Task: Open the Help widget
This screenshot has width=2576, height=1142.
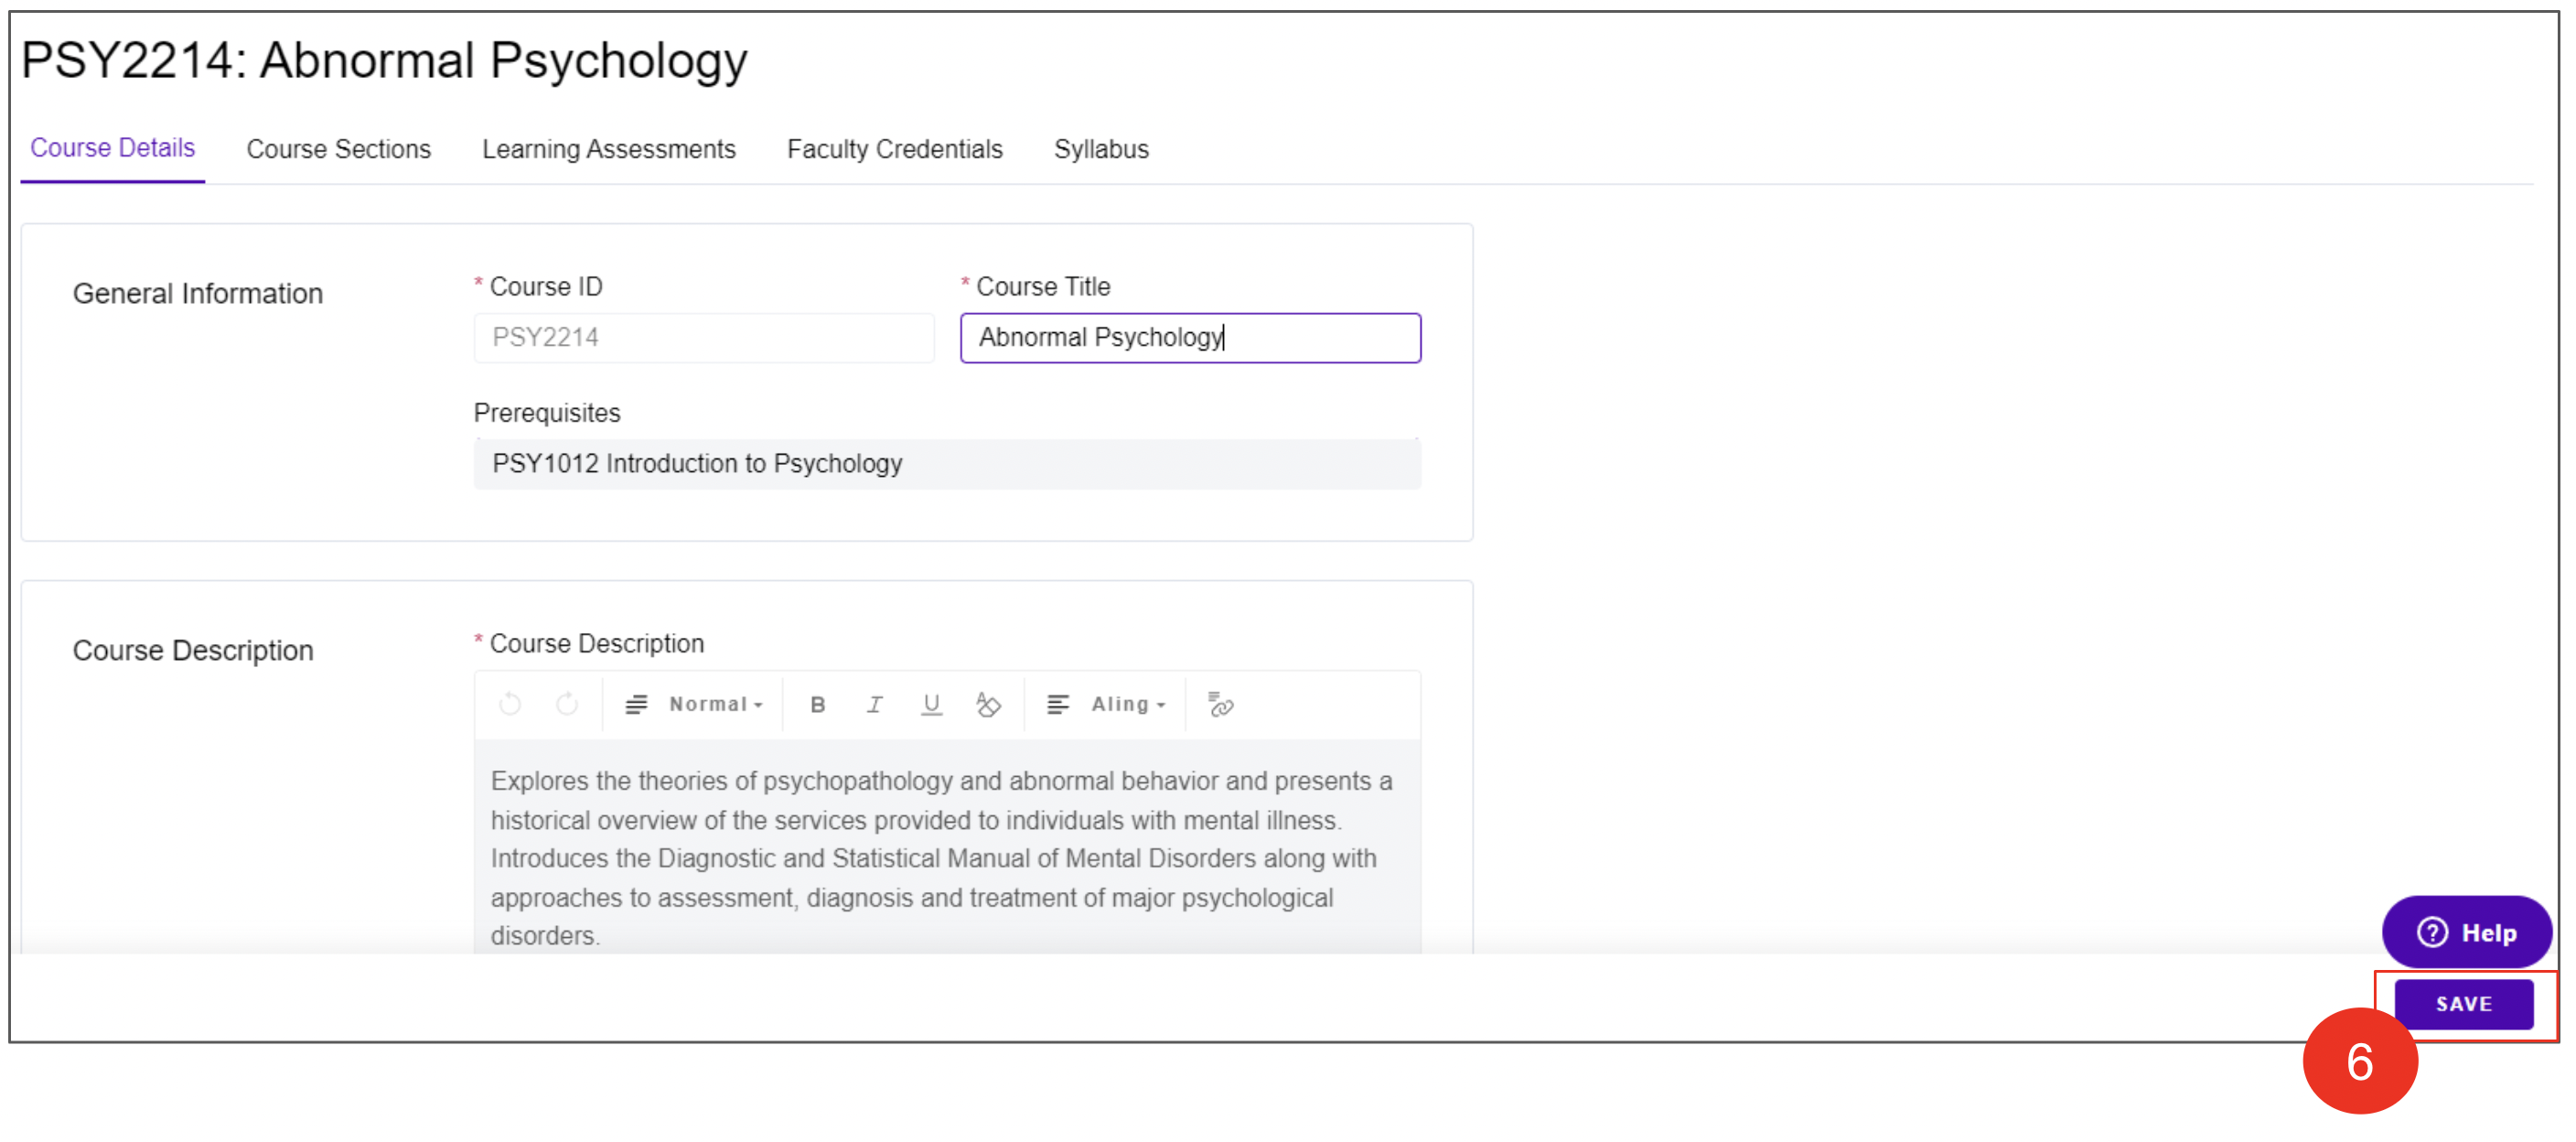Action: point(2466,932)
